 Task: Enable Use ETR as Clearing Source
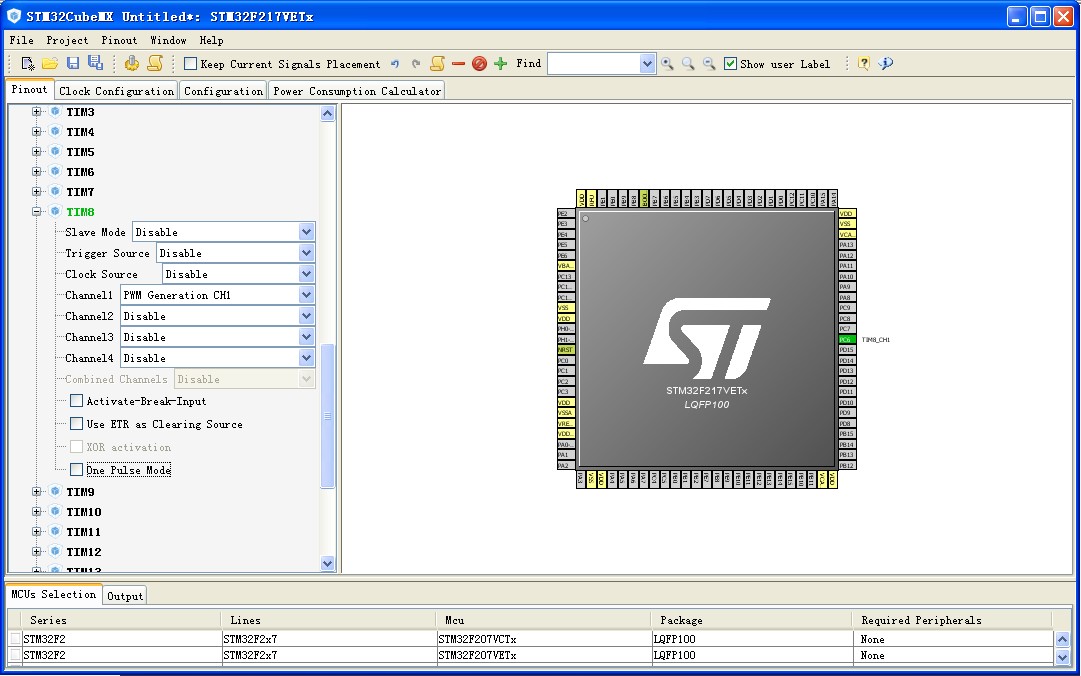click(x=77, y=424)
